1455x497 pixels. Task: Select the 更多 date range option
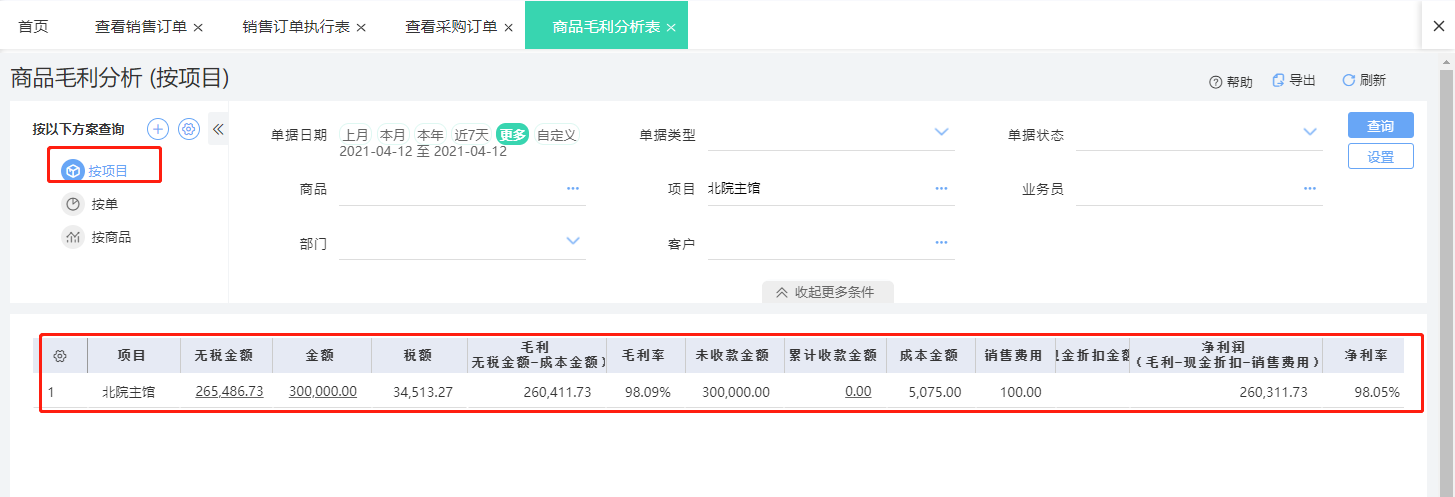pos(513,135)
